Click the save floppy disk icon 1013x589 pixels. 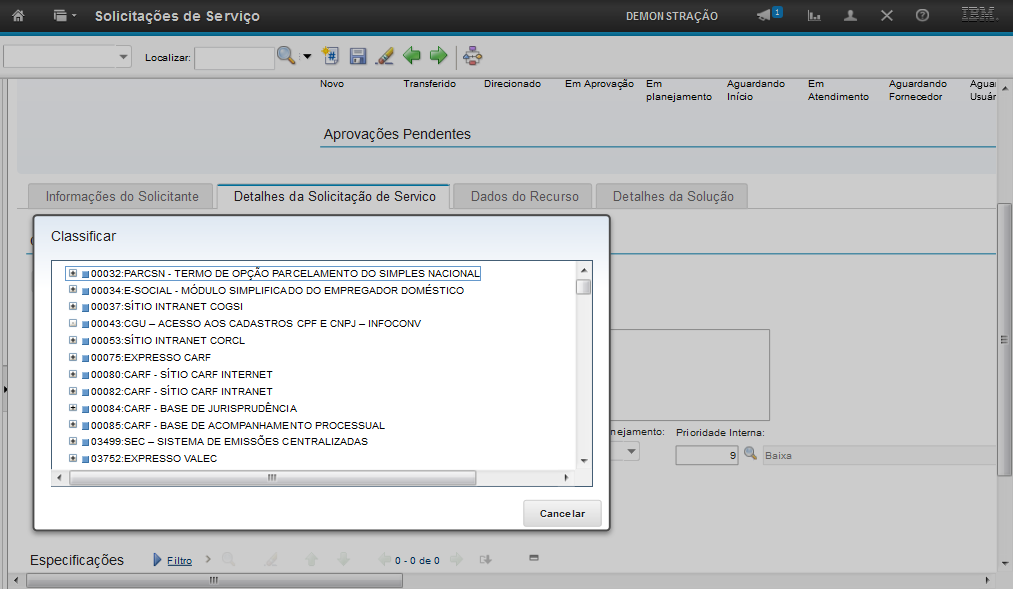coord(358,57)
